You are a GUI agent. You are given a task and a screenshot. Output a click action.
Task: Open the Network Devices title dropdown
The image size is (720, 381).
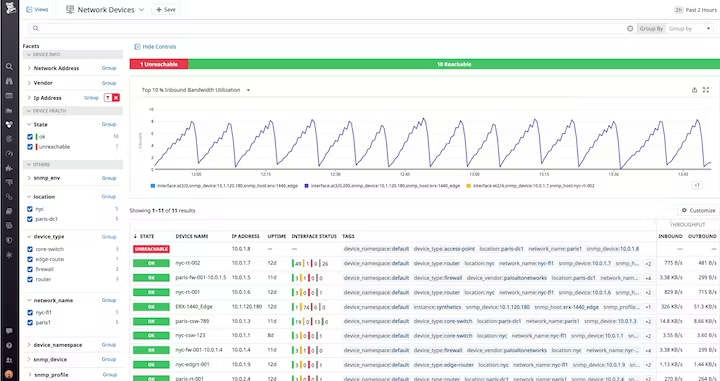click(x=141, y=10)
